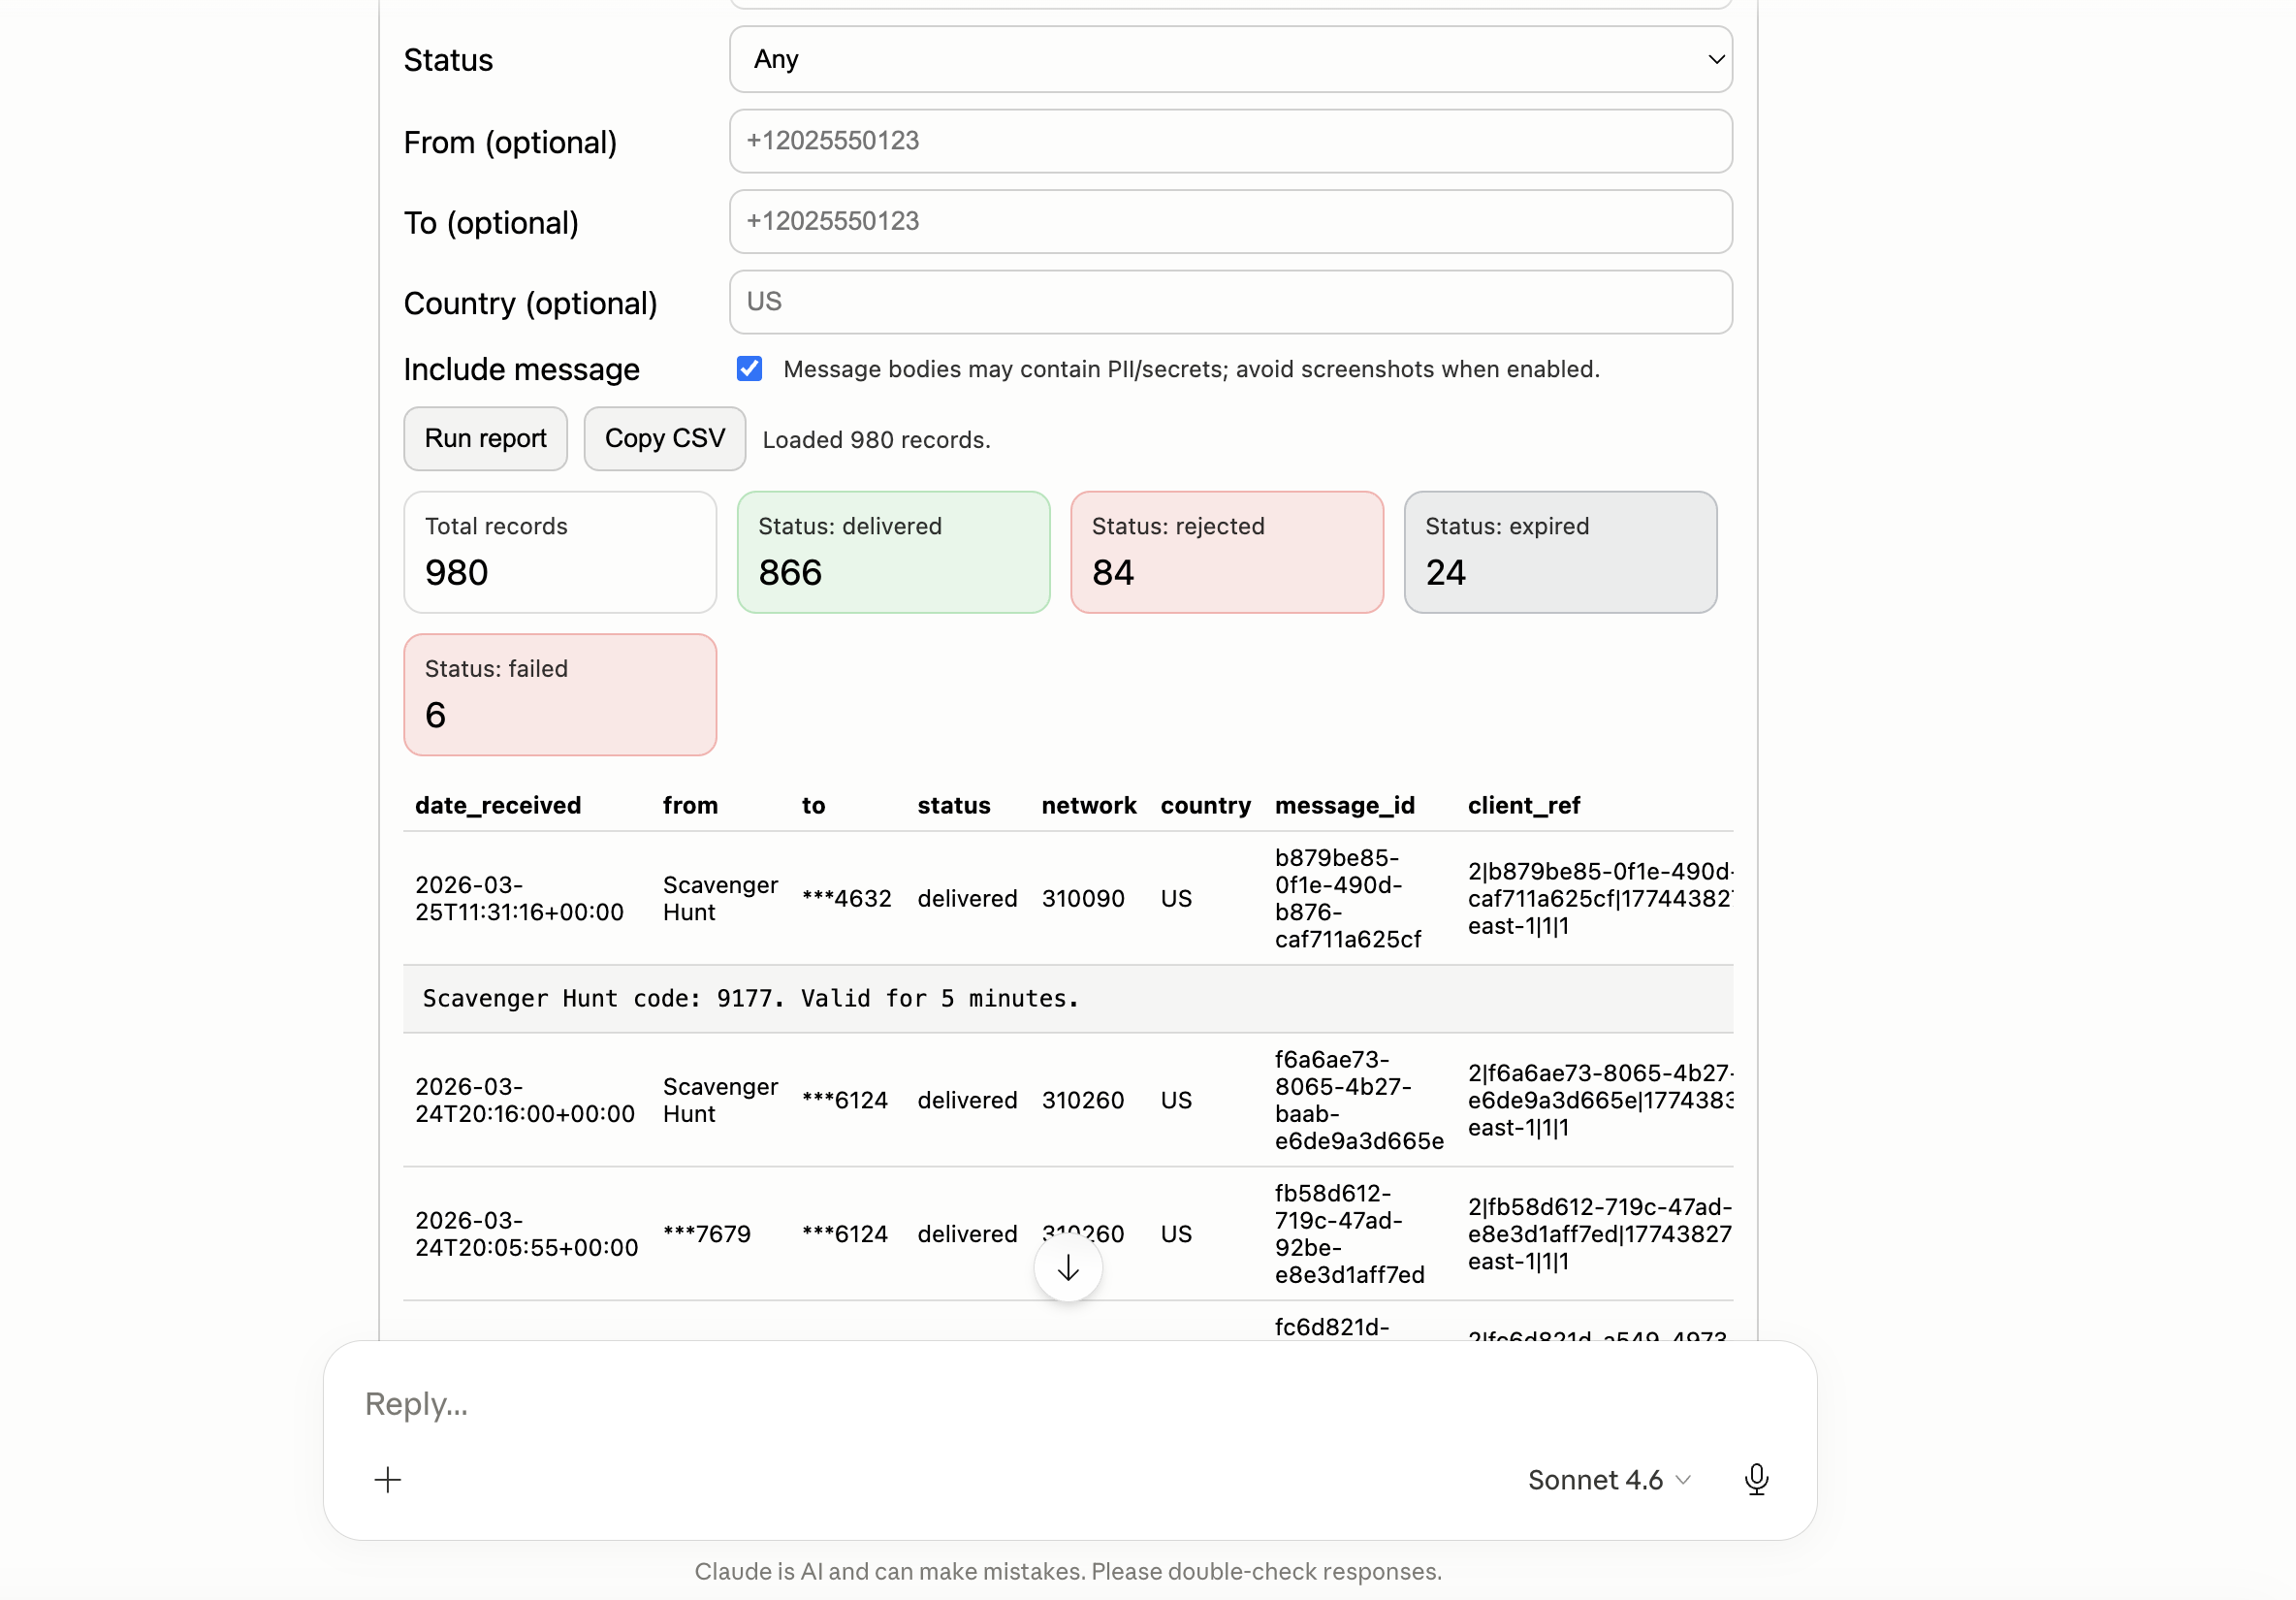Toggle the Include message checkbox
This screenshot has width=2296, height=1600.
749,369
